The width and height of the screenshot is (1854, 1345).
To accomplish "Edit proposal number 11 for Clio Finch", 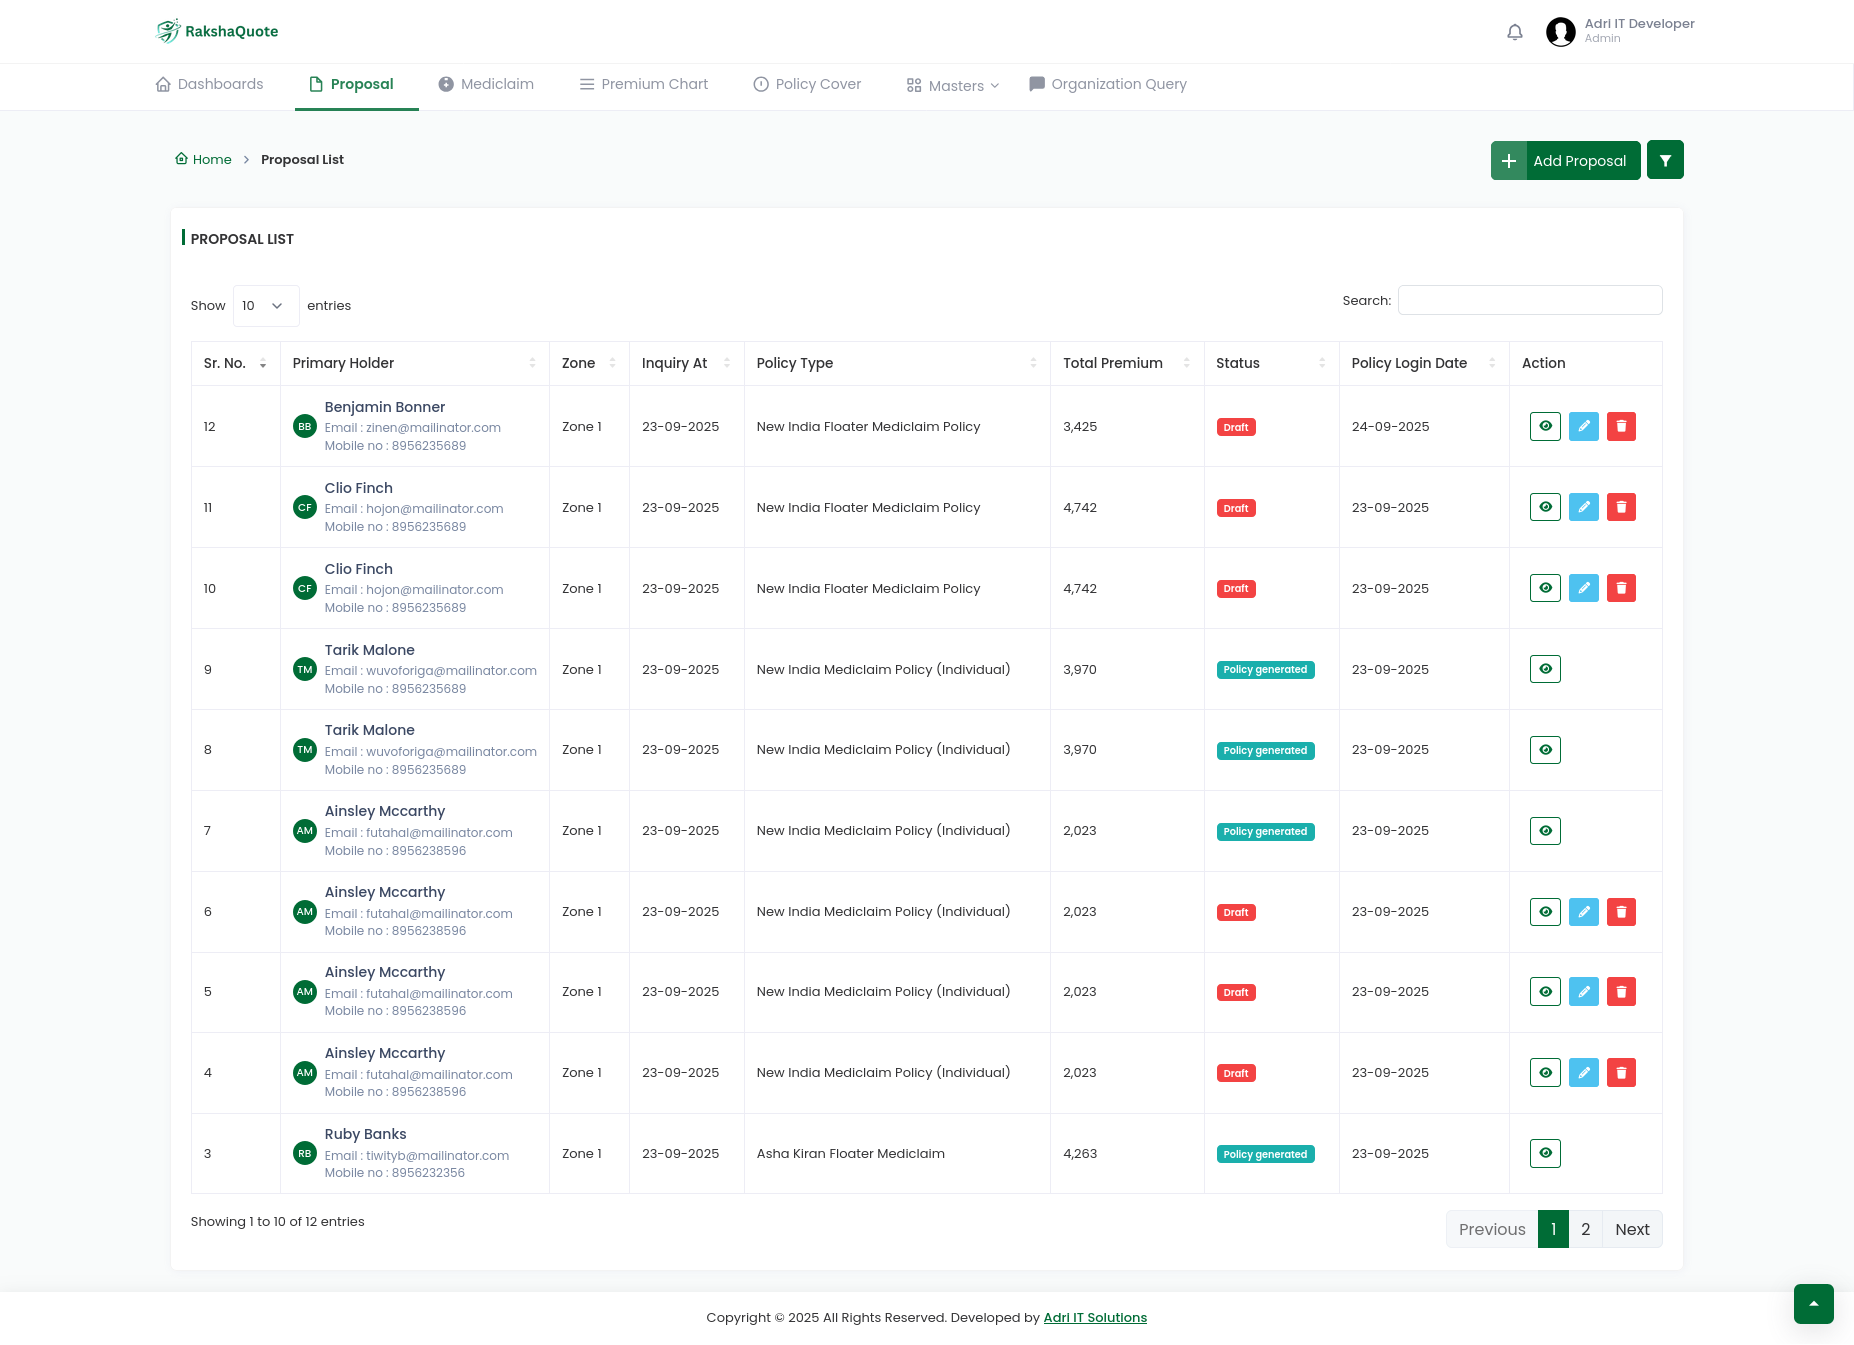I will (1583, 507).
